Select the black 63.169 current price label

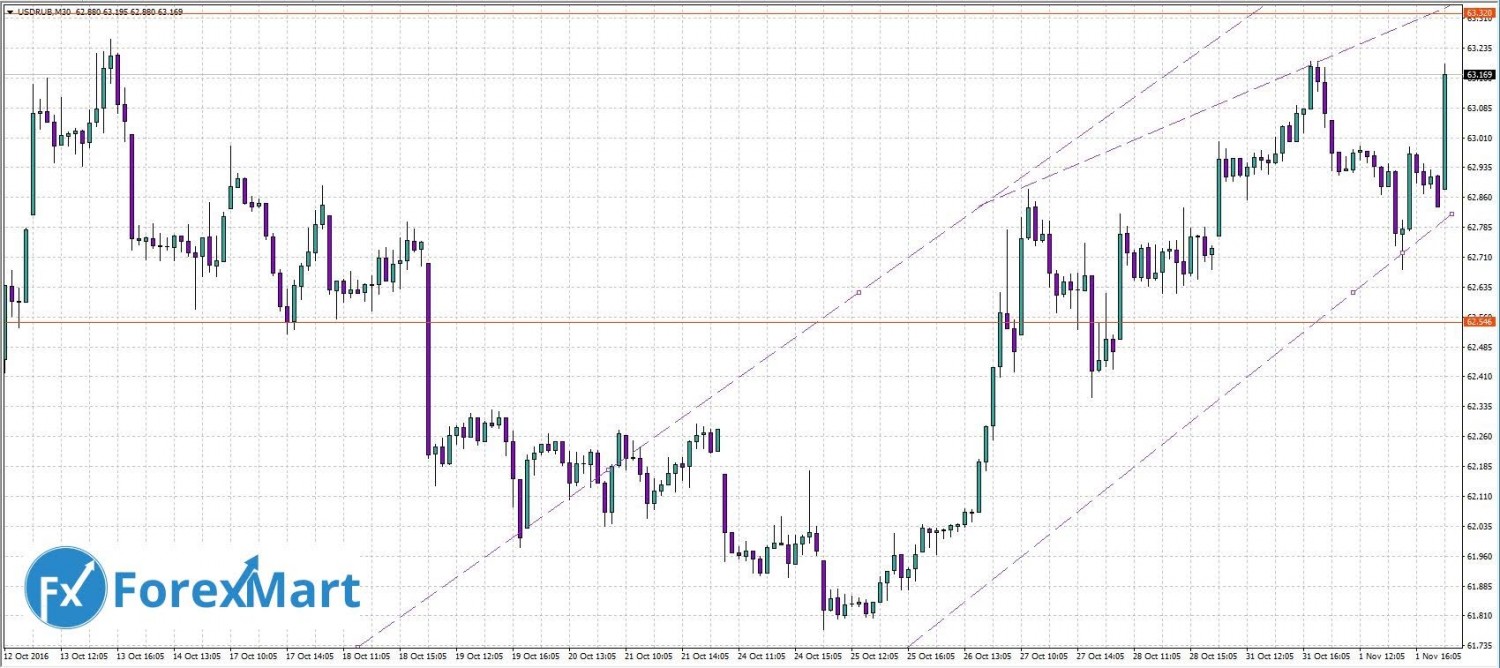point(1479,75)
